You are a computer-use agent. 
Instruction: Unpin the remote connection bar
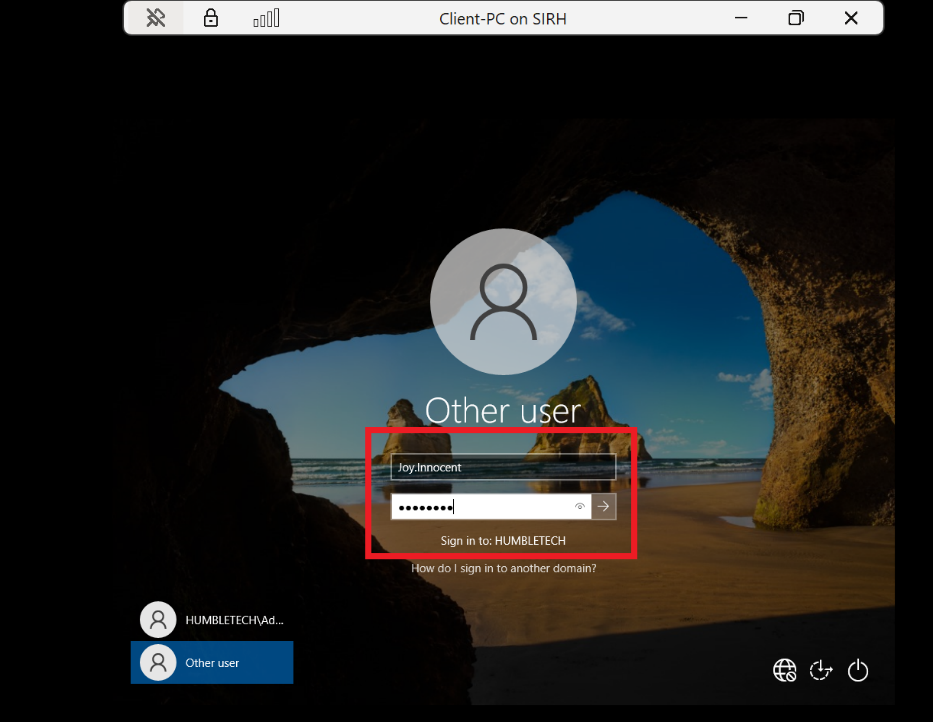click(155, 18)
